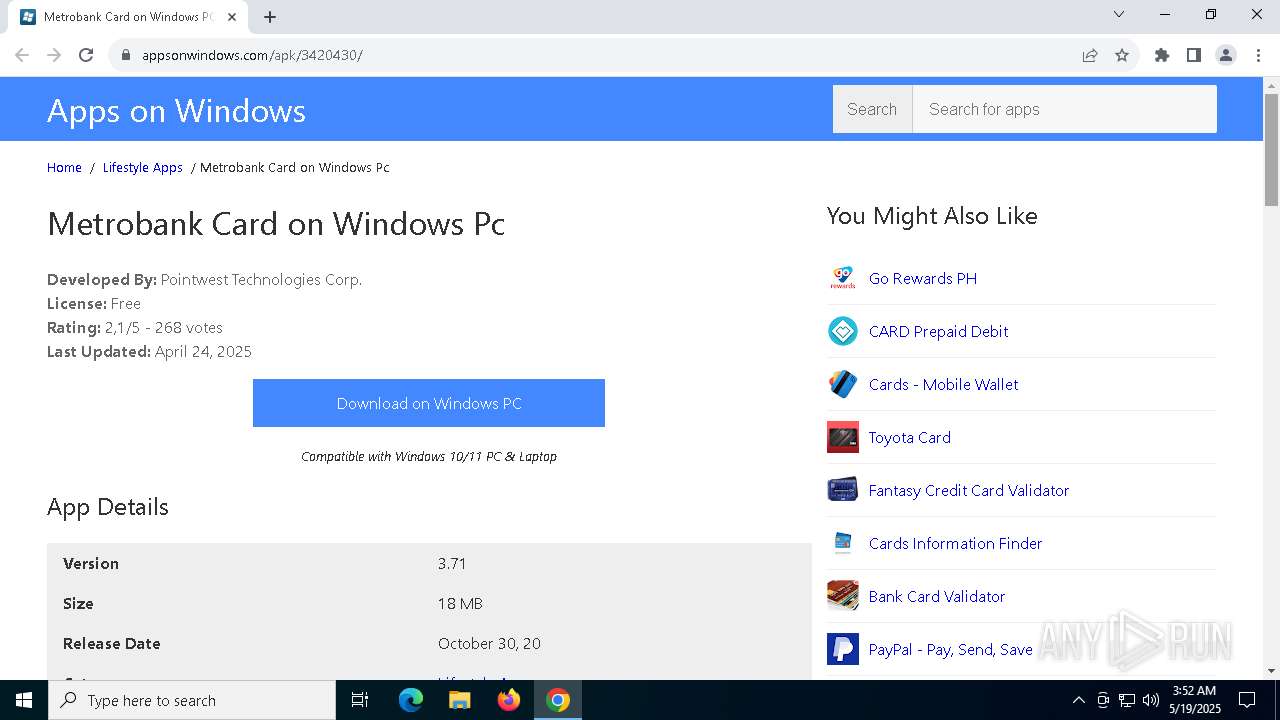Open the Lifestyle Apps breadcrumb link
Viewport: 1280px width, 720px height.
pos(143,167)
